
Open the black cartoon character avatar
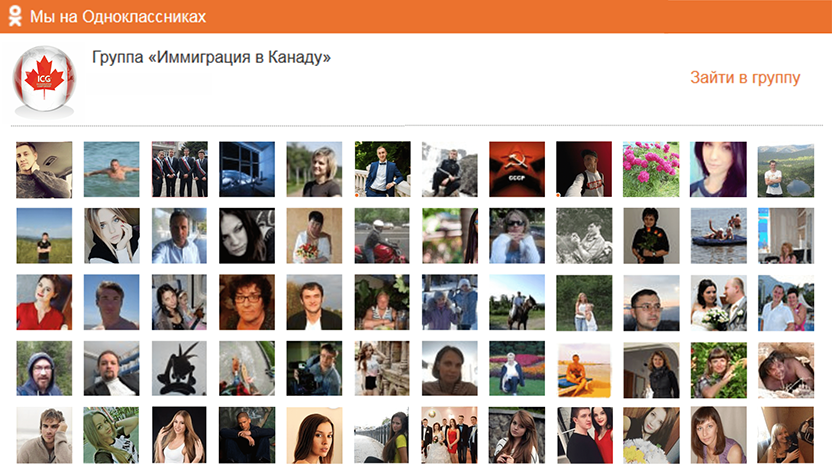pos(179,369)
